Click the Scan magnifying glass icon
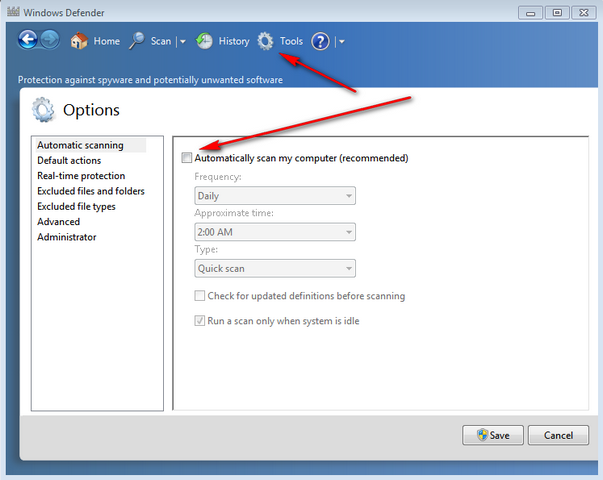Image resolution: width=603 pixels, height=480 pixels. (x=137, y=40)
